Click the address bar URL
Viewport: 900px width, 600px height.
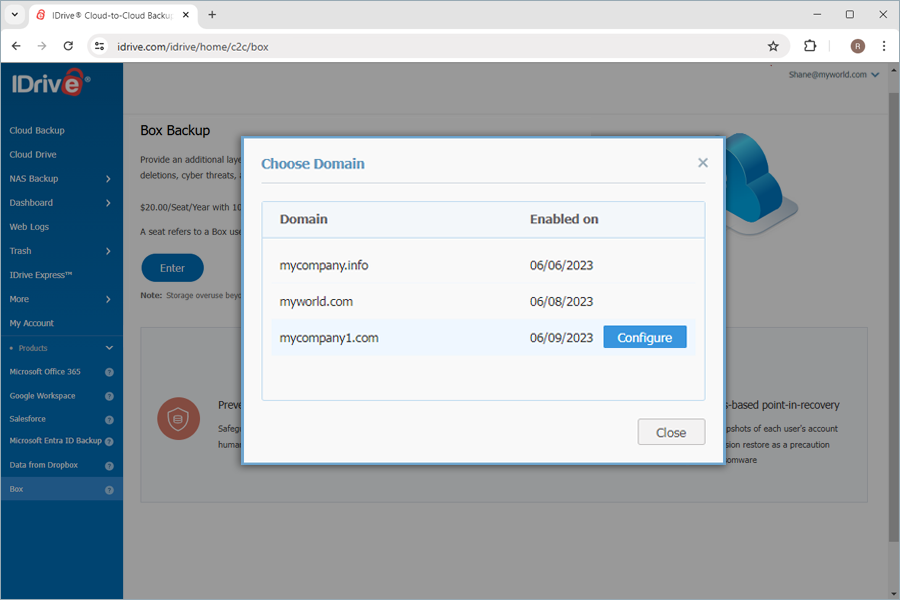coord(192,47)
